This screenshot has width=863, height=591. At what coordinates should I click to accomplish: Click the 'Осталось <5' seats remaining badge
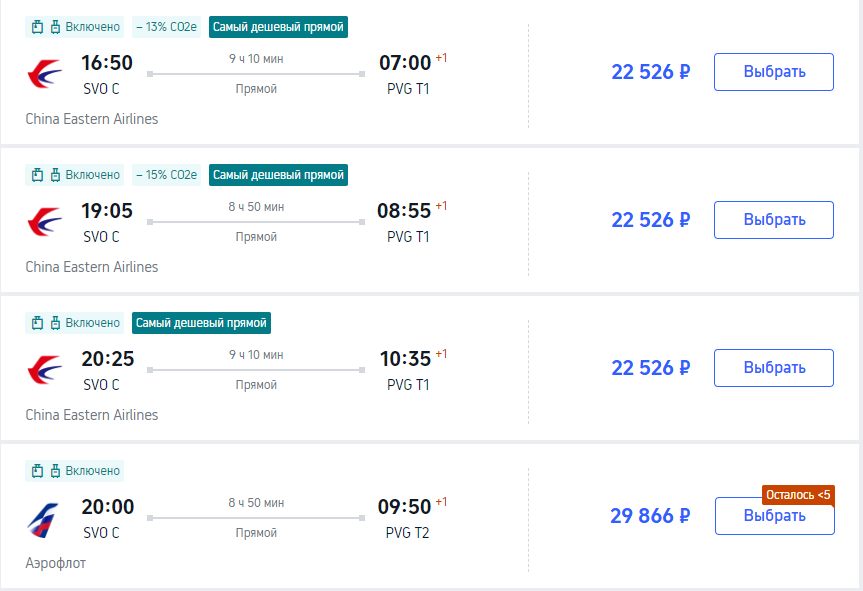(798, 495)
